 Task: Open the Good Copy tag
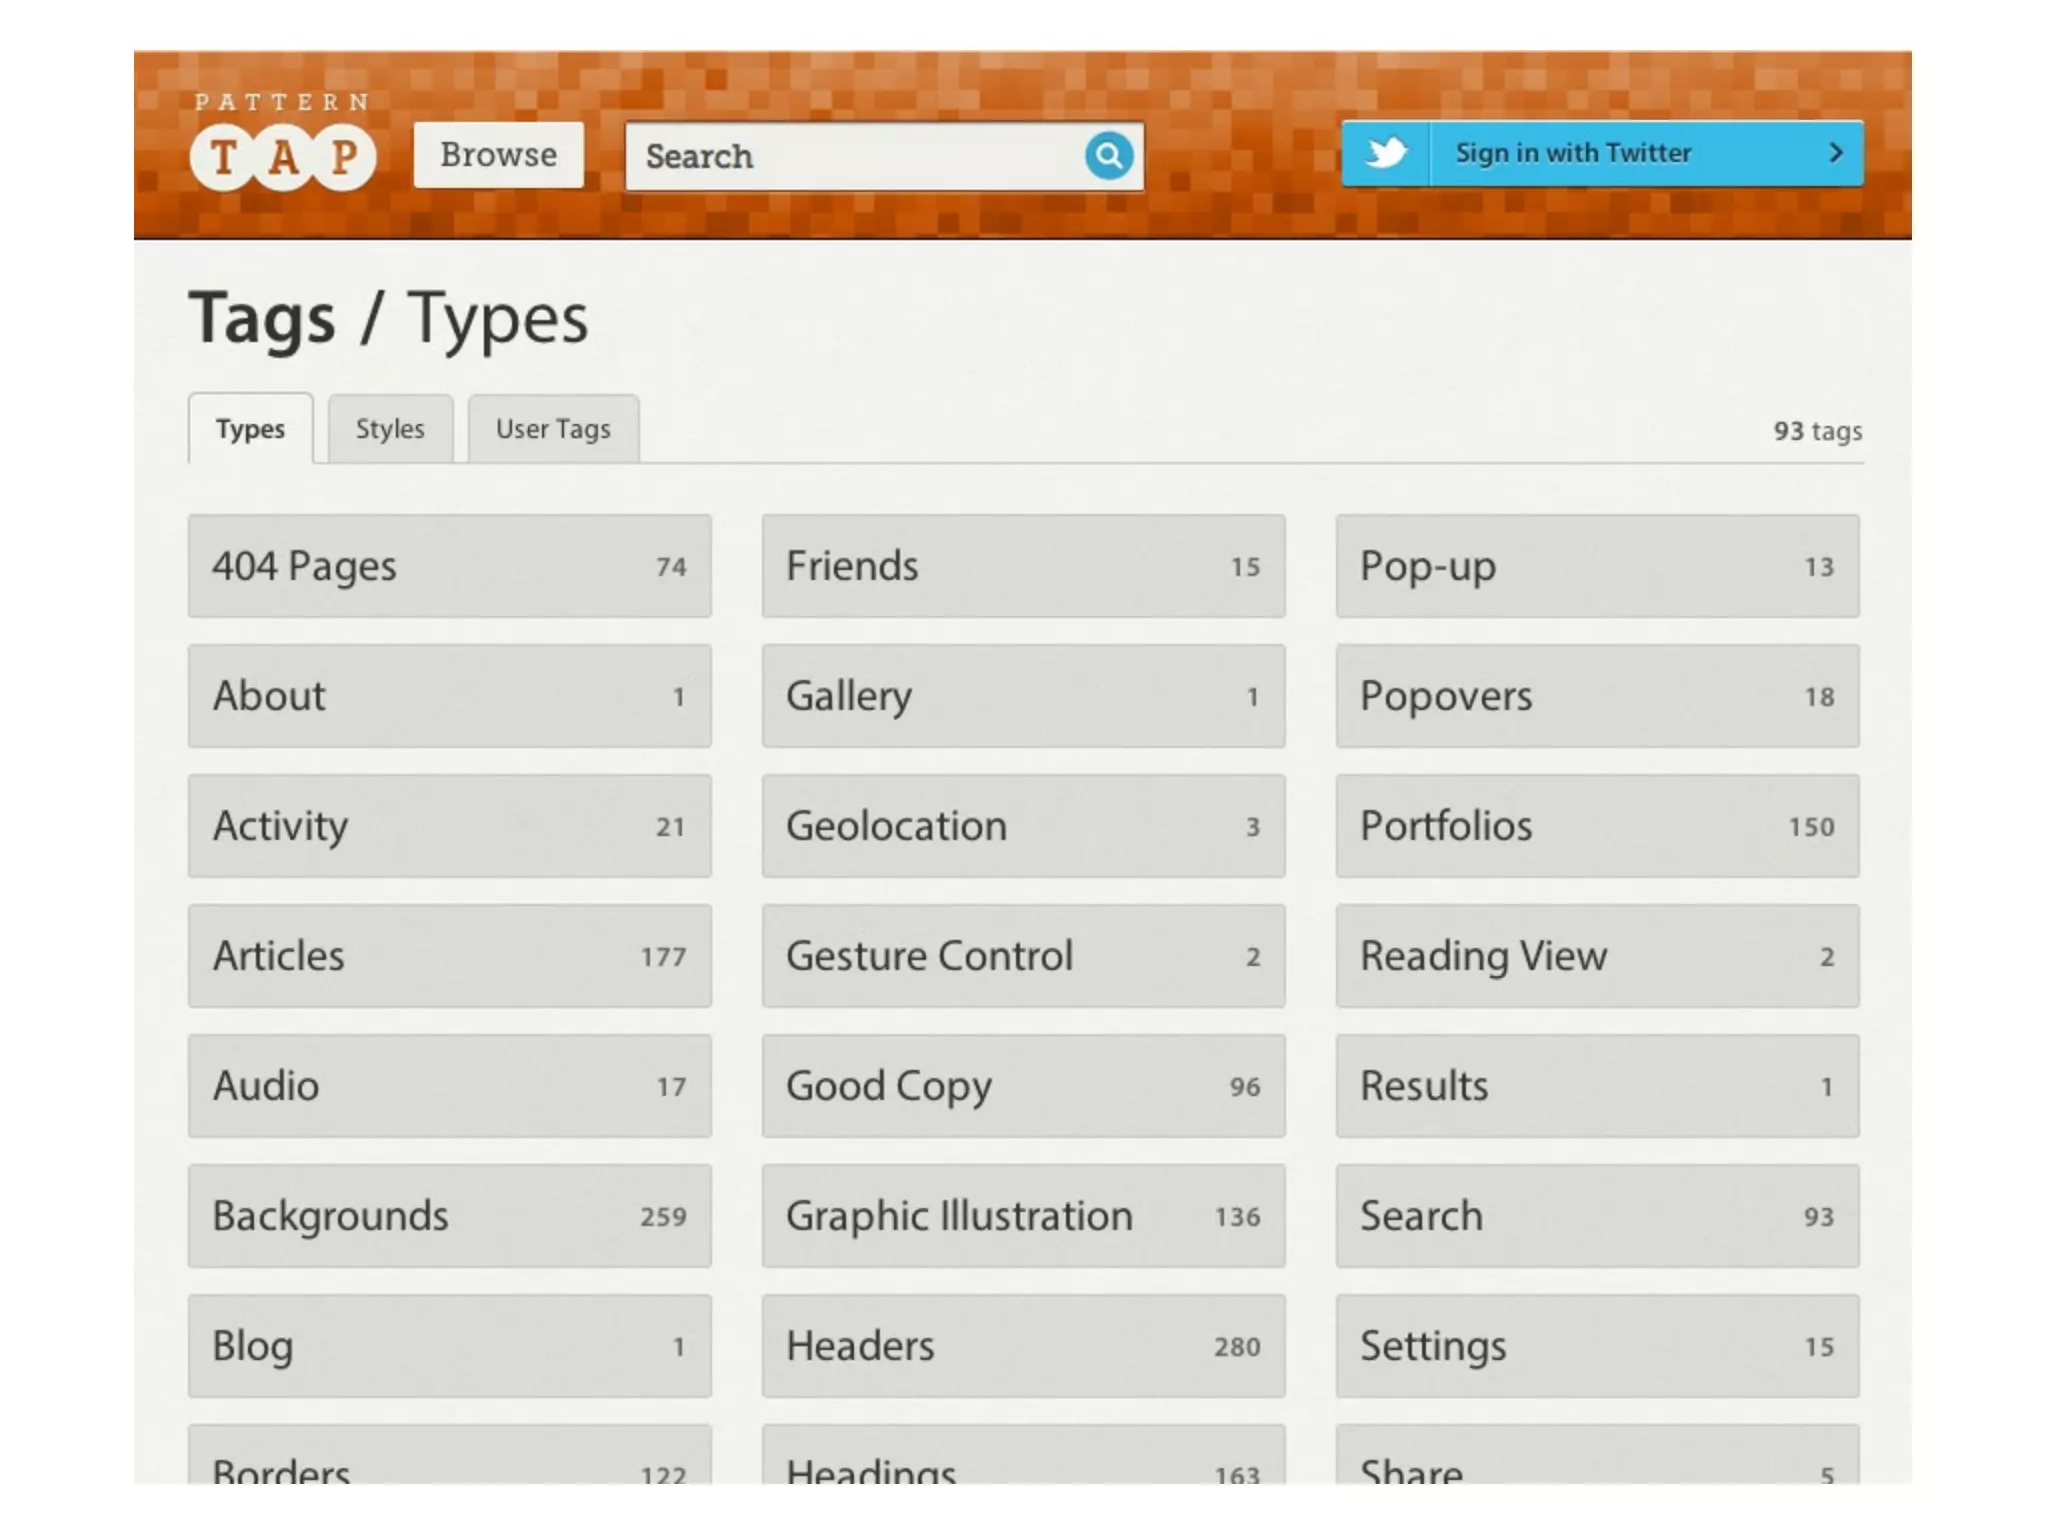pyautogui.click(x=1023, y=1086)
